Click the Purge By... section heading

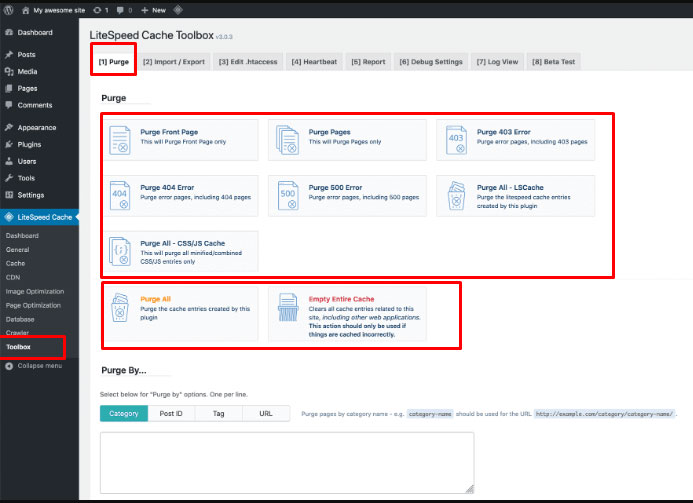click(124, 370)
